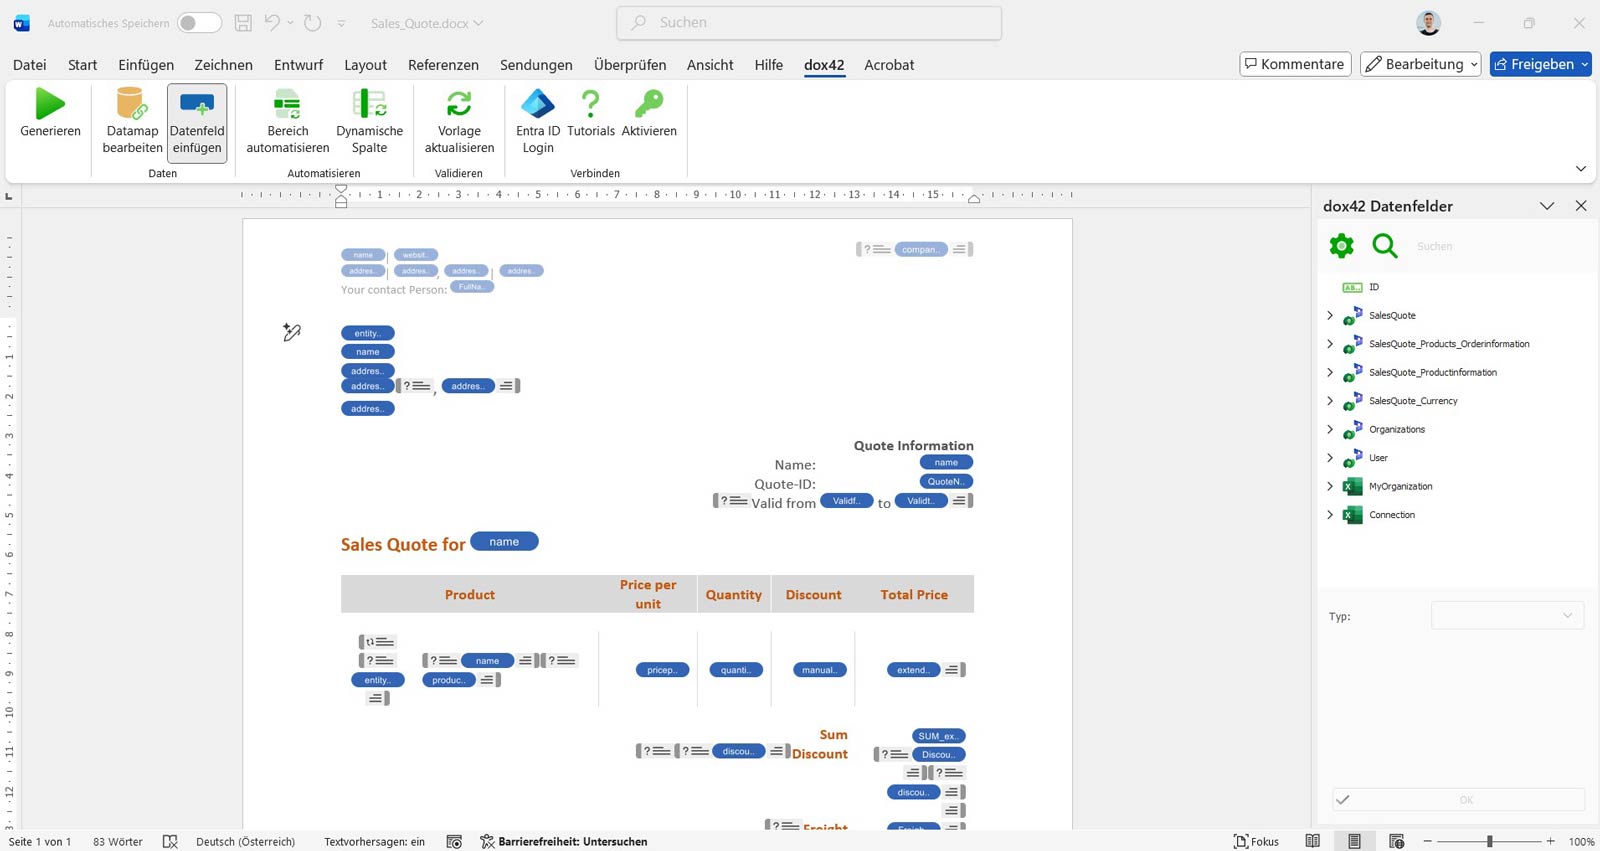Click the Kommentare button
Viewport: 1600px width, 851px height.
coord(1296,64)
